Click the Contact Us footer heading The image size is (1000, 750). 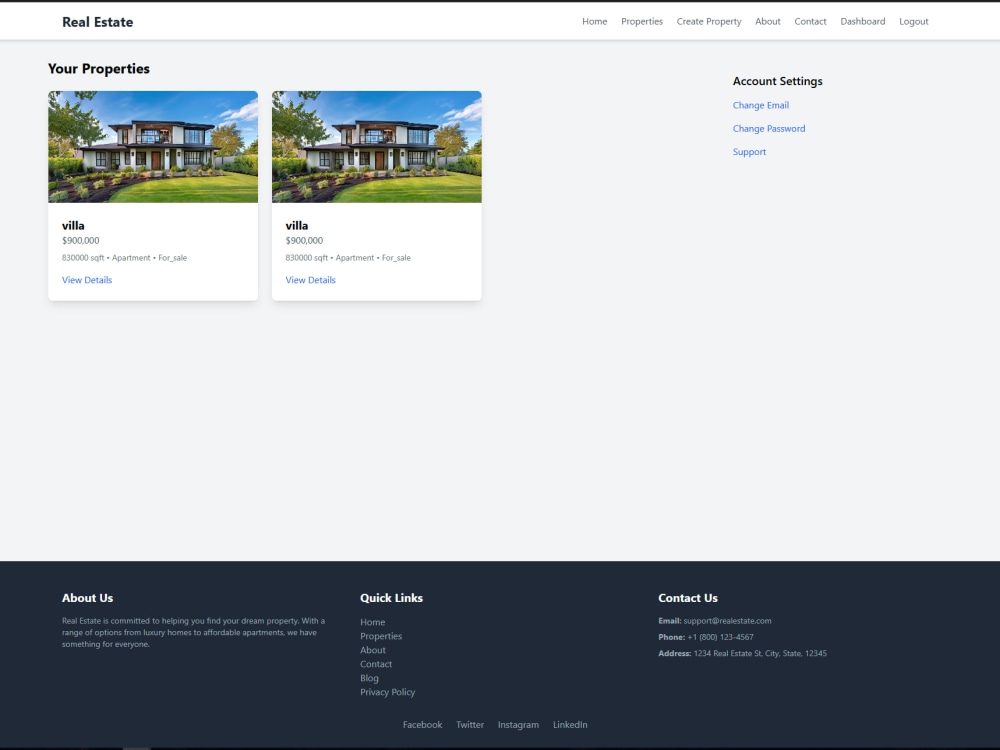click(x=688, y=598)
